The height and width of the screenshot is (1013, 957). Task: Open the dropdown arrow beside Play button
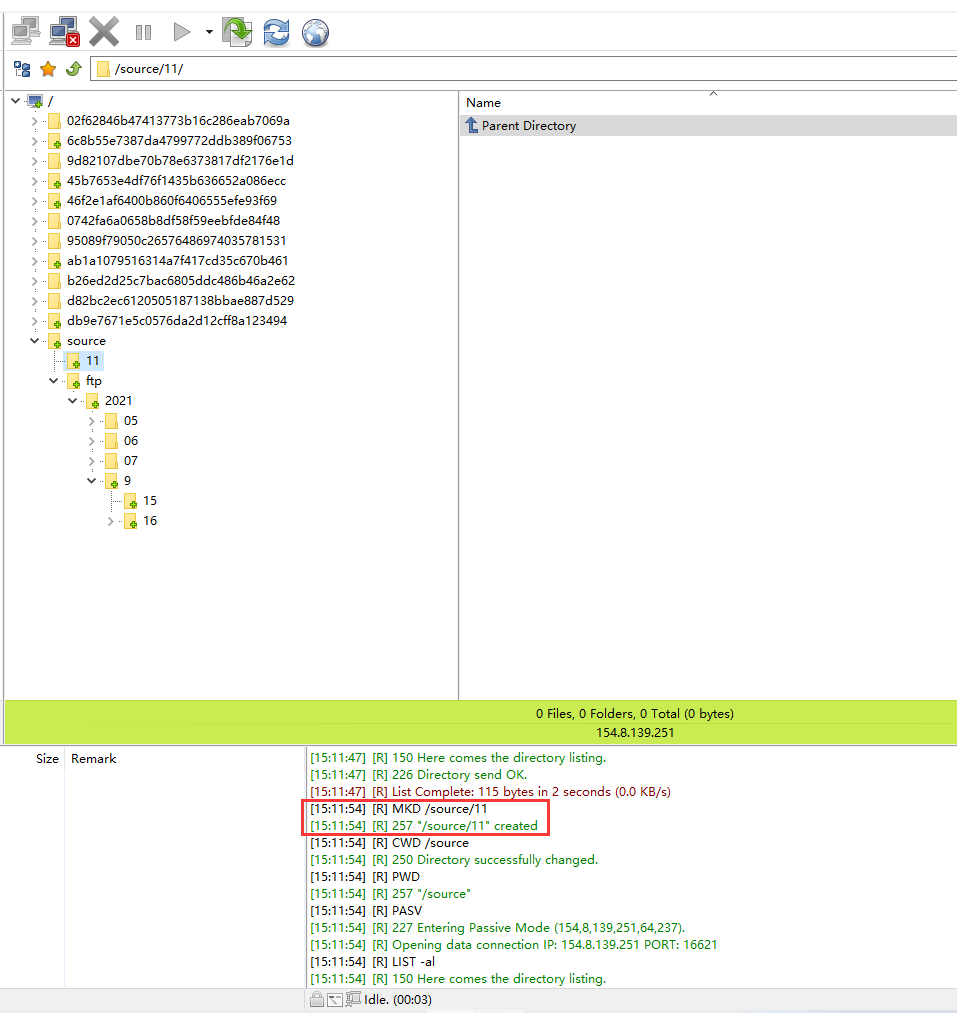click(x=209, y=32)
